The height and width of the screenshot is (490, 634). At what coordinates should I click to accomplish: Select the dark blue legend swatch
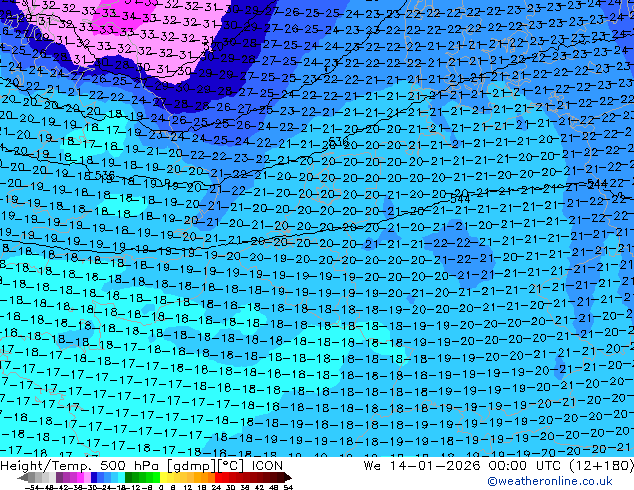point(94,478)
